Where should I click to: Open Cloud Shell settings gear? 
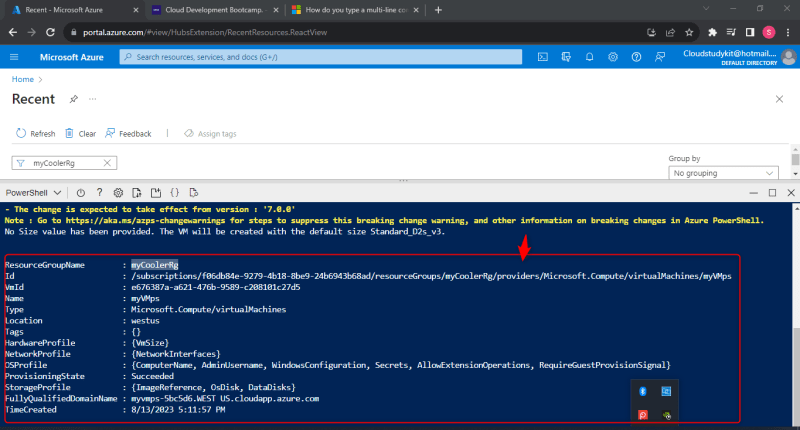(x=118, y=193)
